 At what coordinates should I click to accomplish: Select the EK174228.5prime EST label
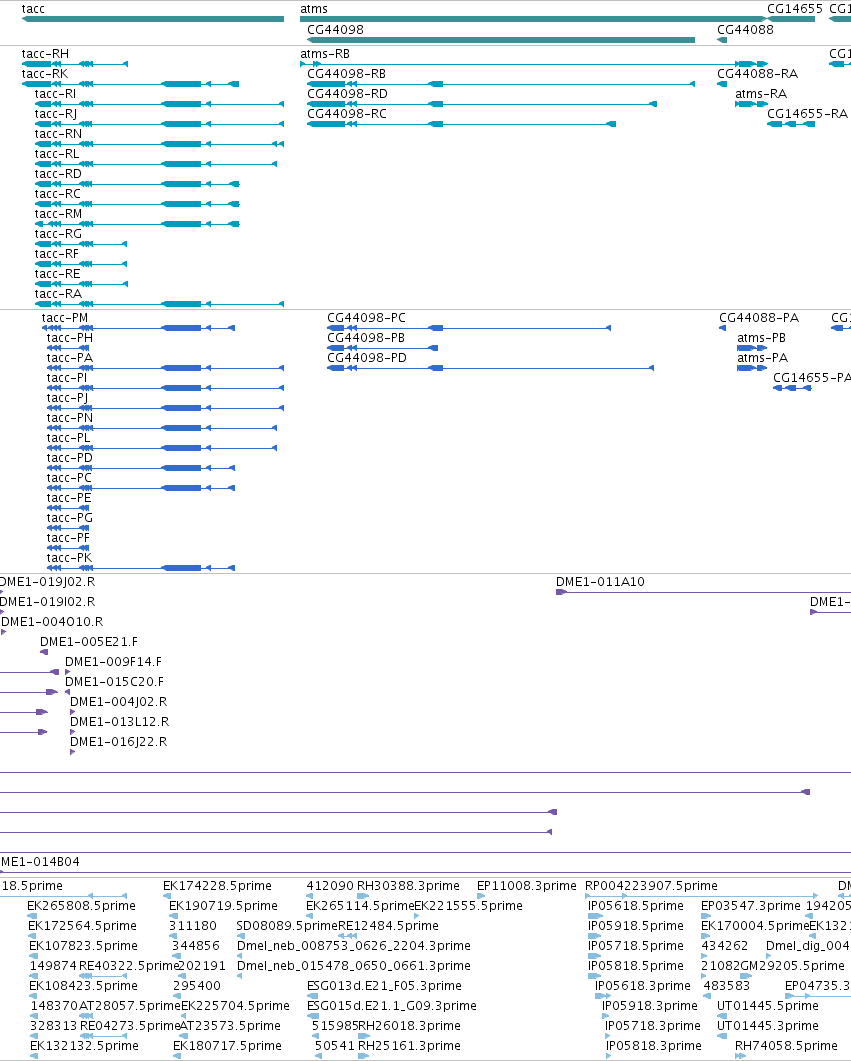point(217,886)
